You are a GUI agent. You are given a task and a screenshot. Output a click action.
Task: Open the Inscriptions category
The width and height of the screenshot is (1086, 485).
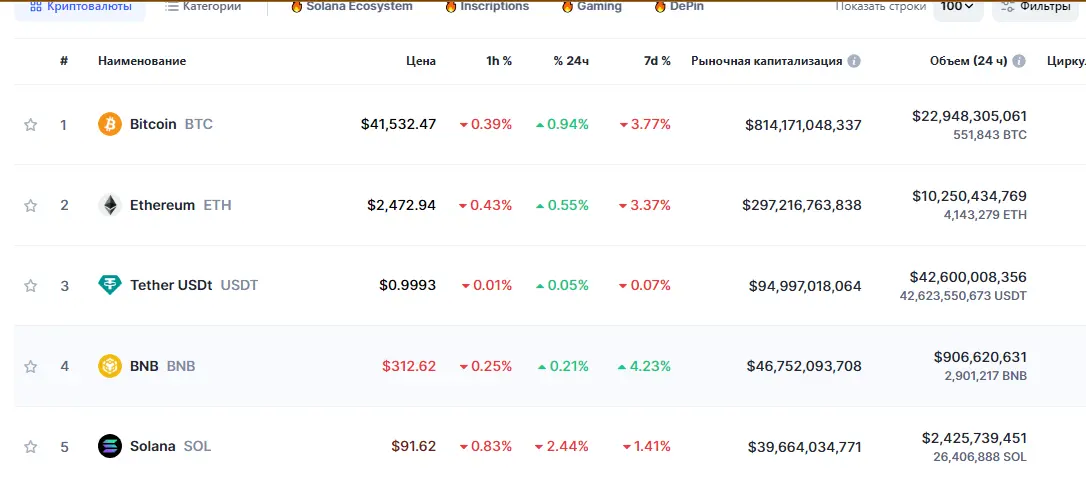point(487,7)
